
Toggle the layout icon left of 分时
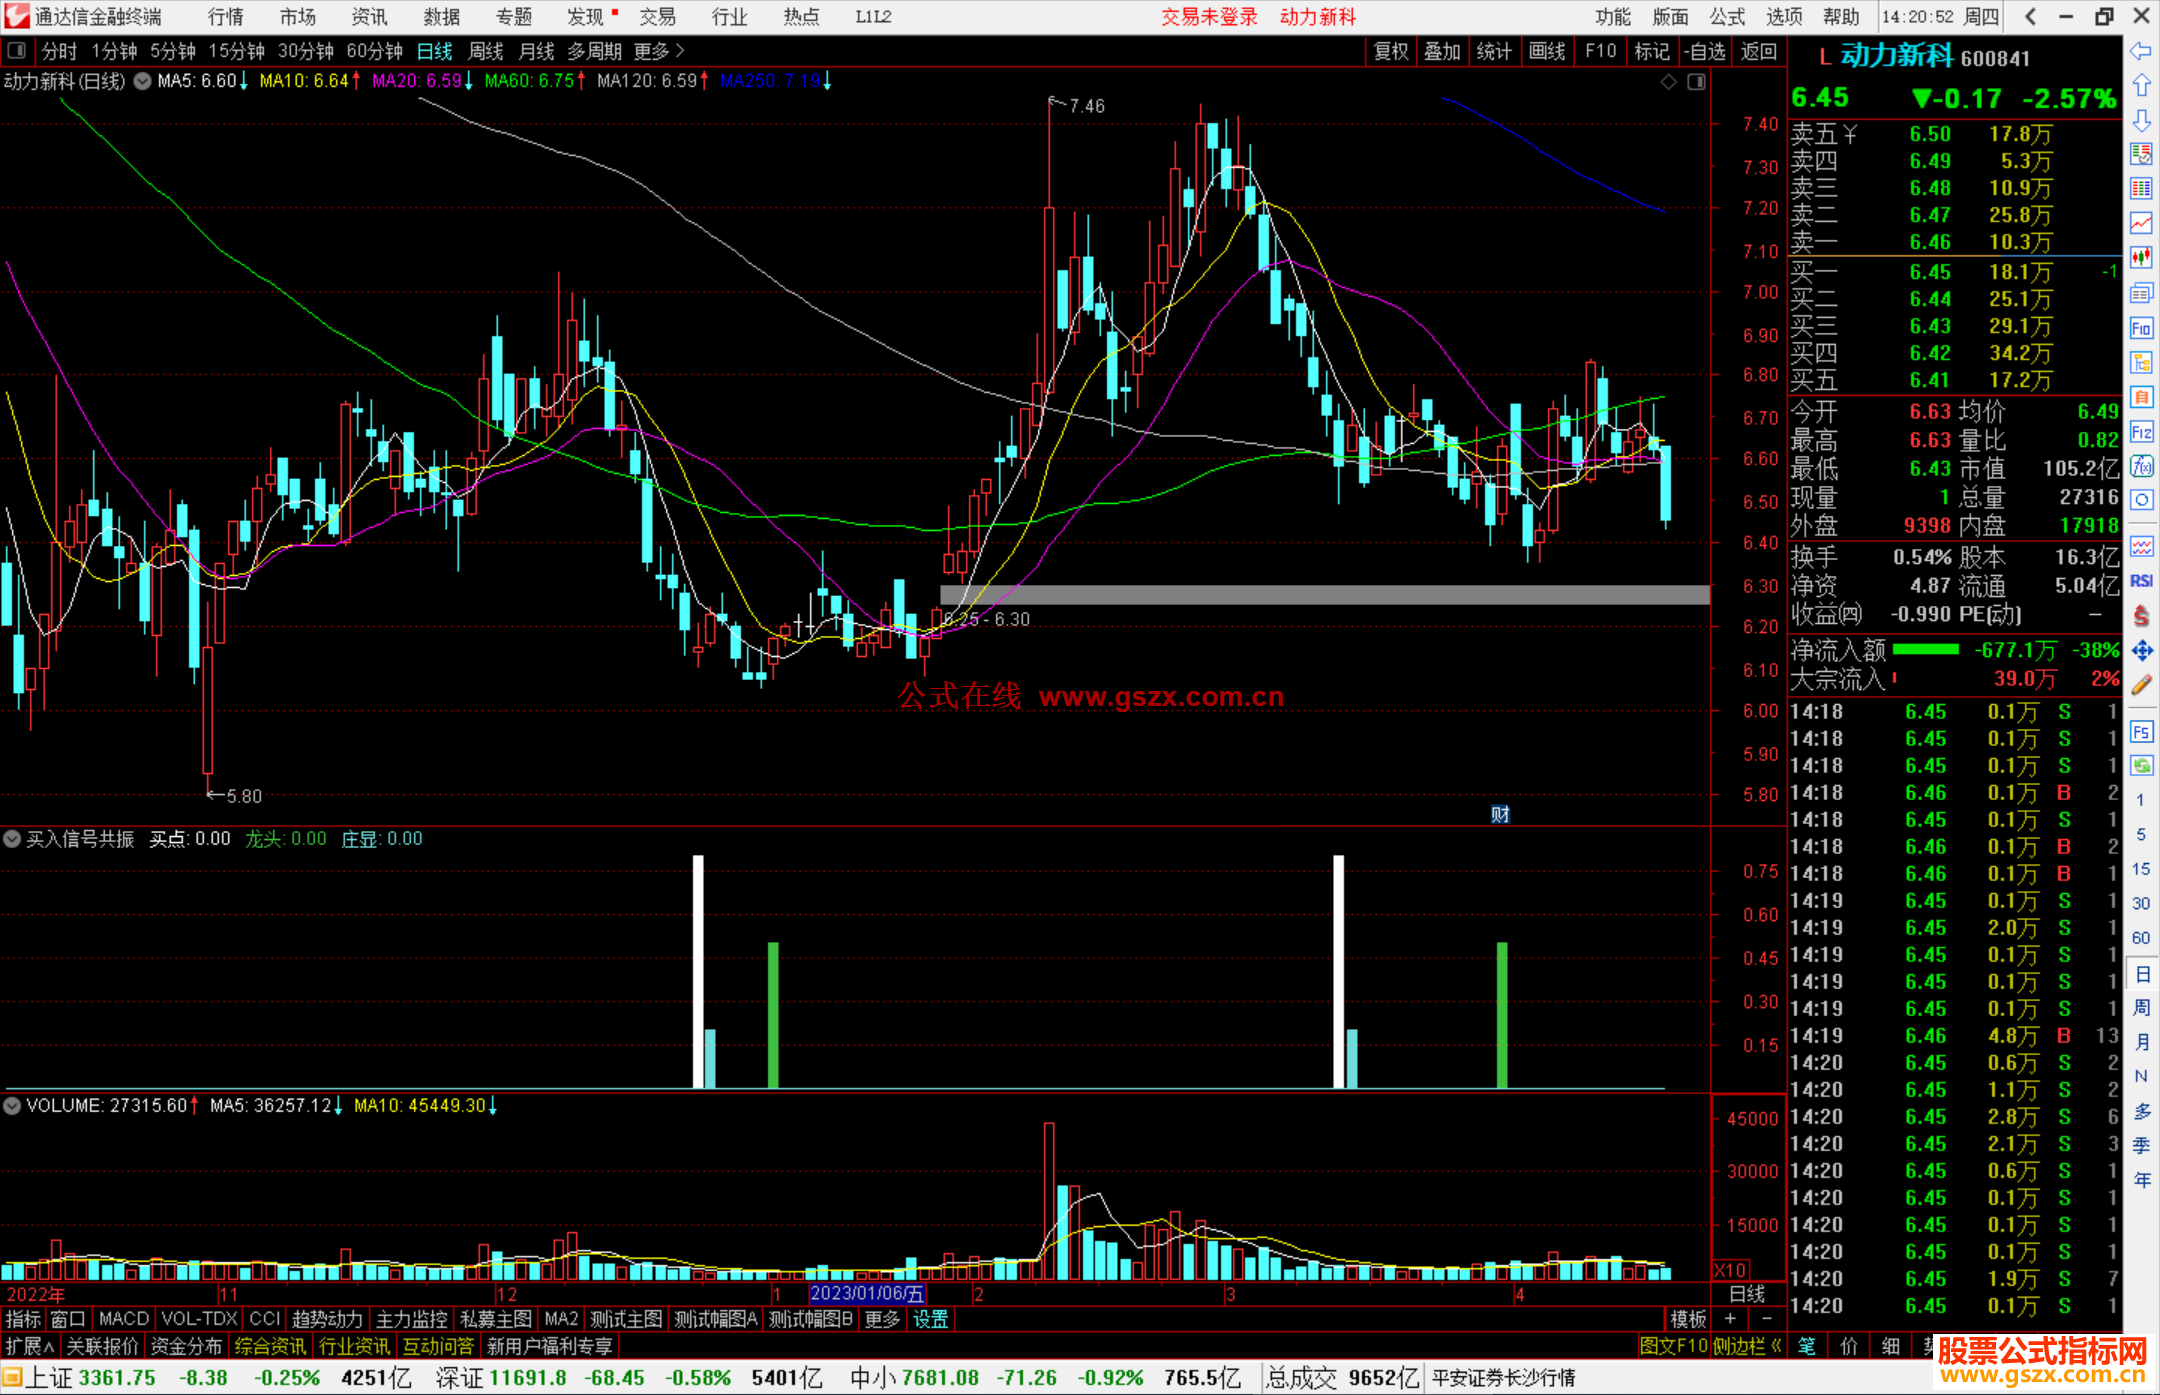click(17, 51)
